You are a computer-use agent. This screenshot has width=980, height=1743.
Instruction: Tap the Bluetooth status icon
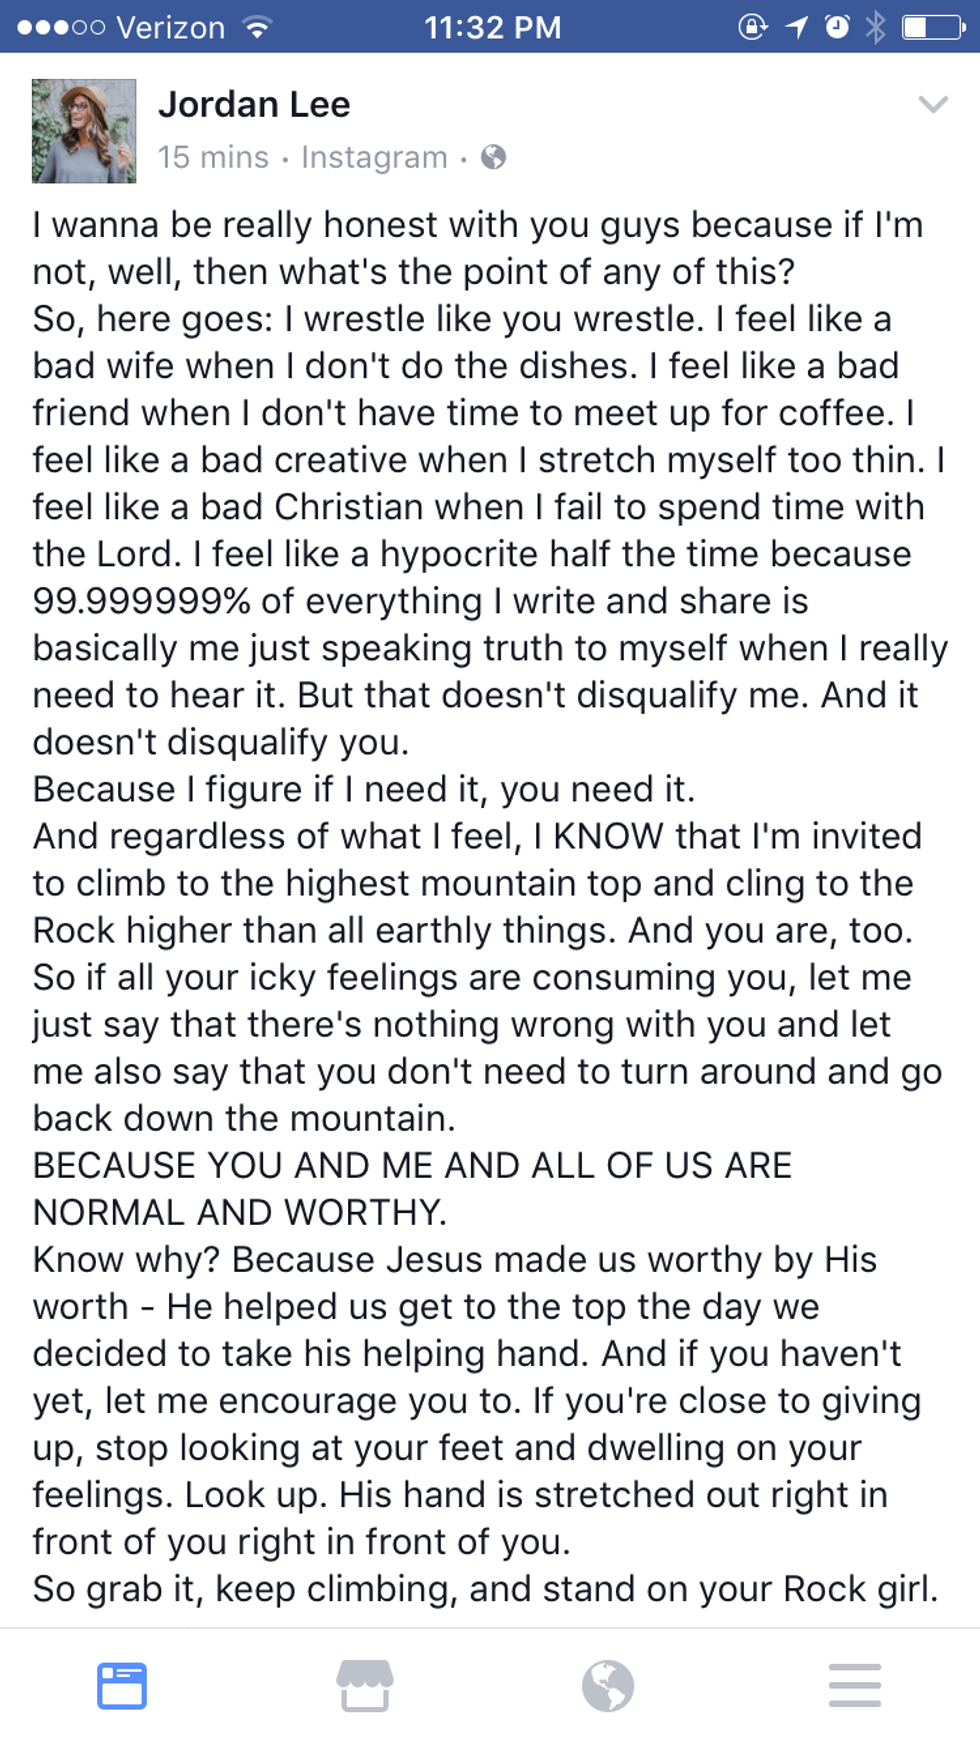coord(875,27)
